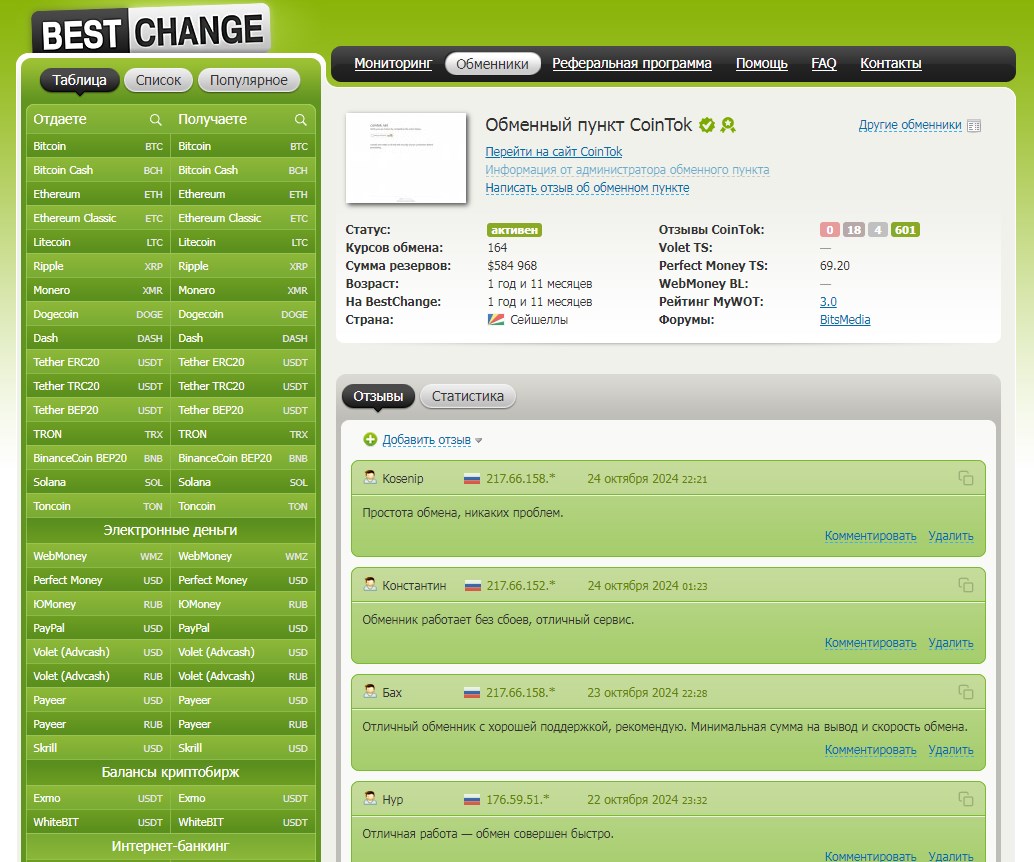This screenshot has height=862, width=1034.
Task: Click Бах user avatar icon
Action: 370,691
